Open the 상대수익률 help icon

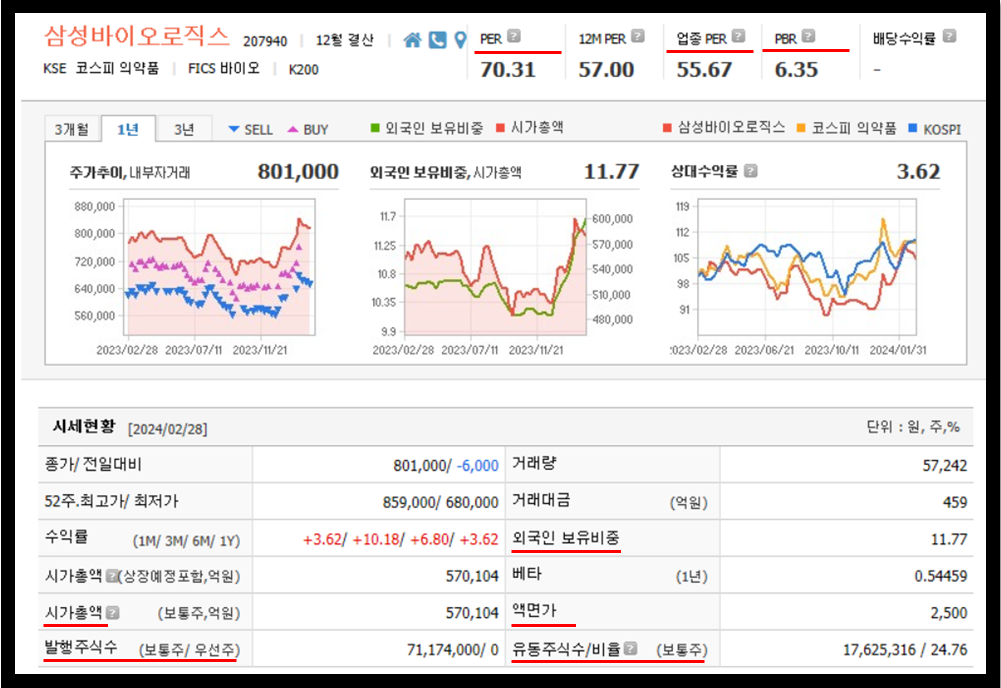point(751,171)
